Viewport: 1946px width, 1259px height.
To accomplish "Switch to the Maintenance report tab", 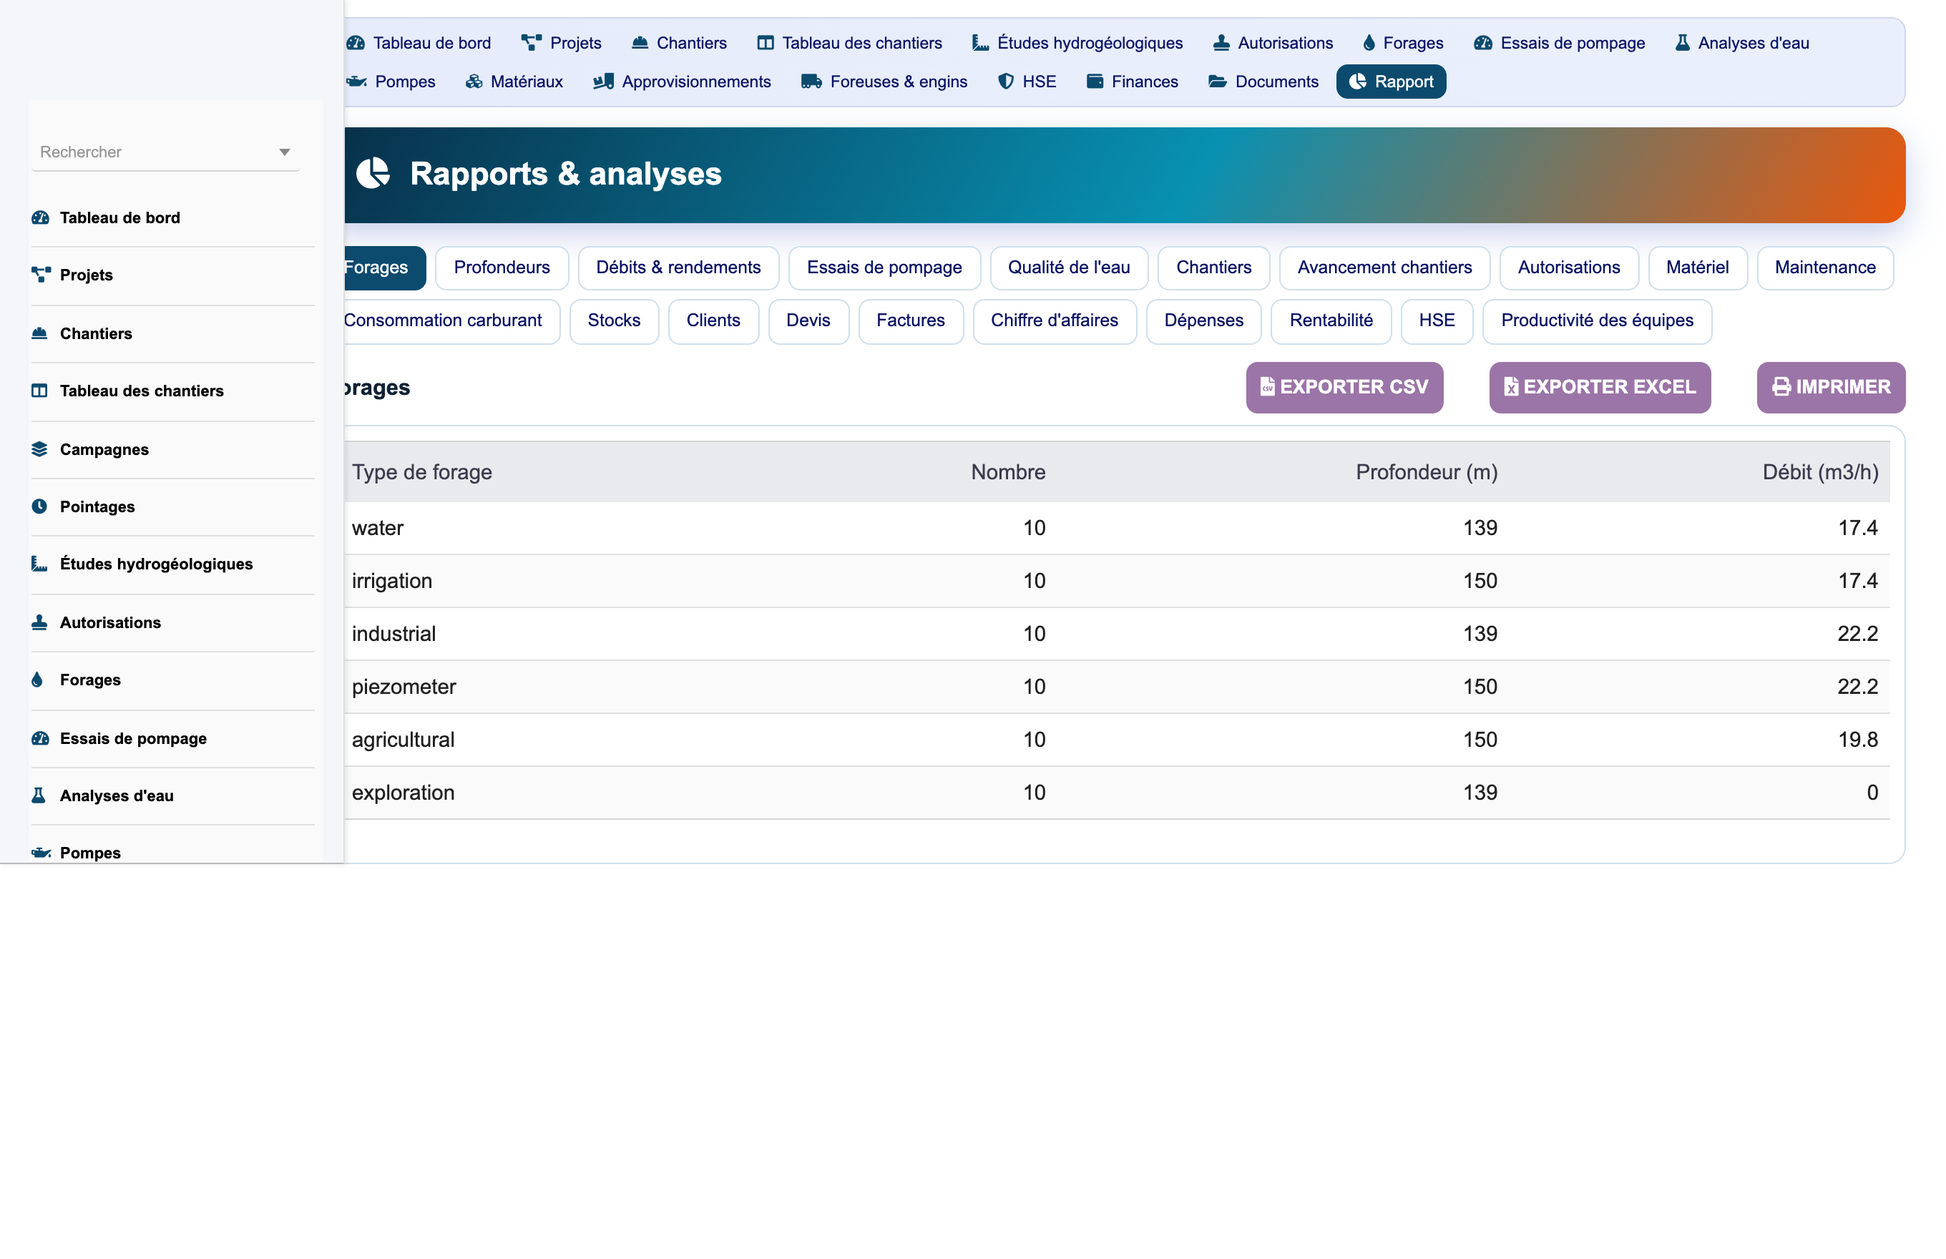I will [x=1825, y=268].
